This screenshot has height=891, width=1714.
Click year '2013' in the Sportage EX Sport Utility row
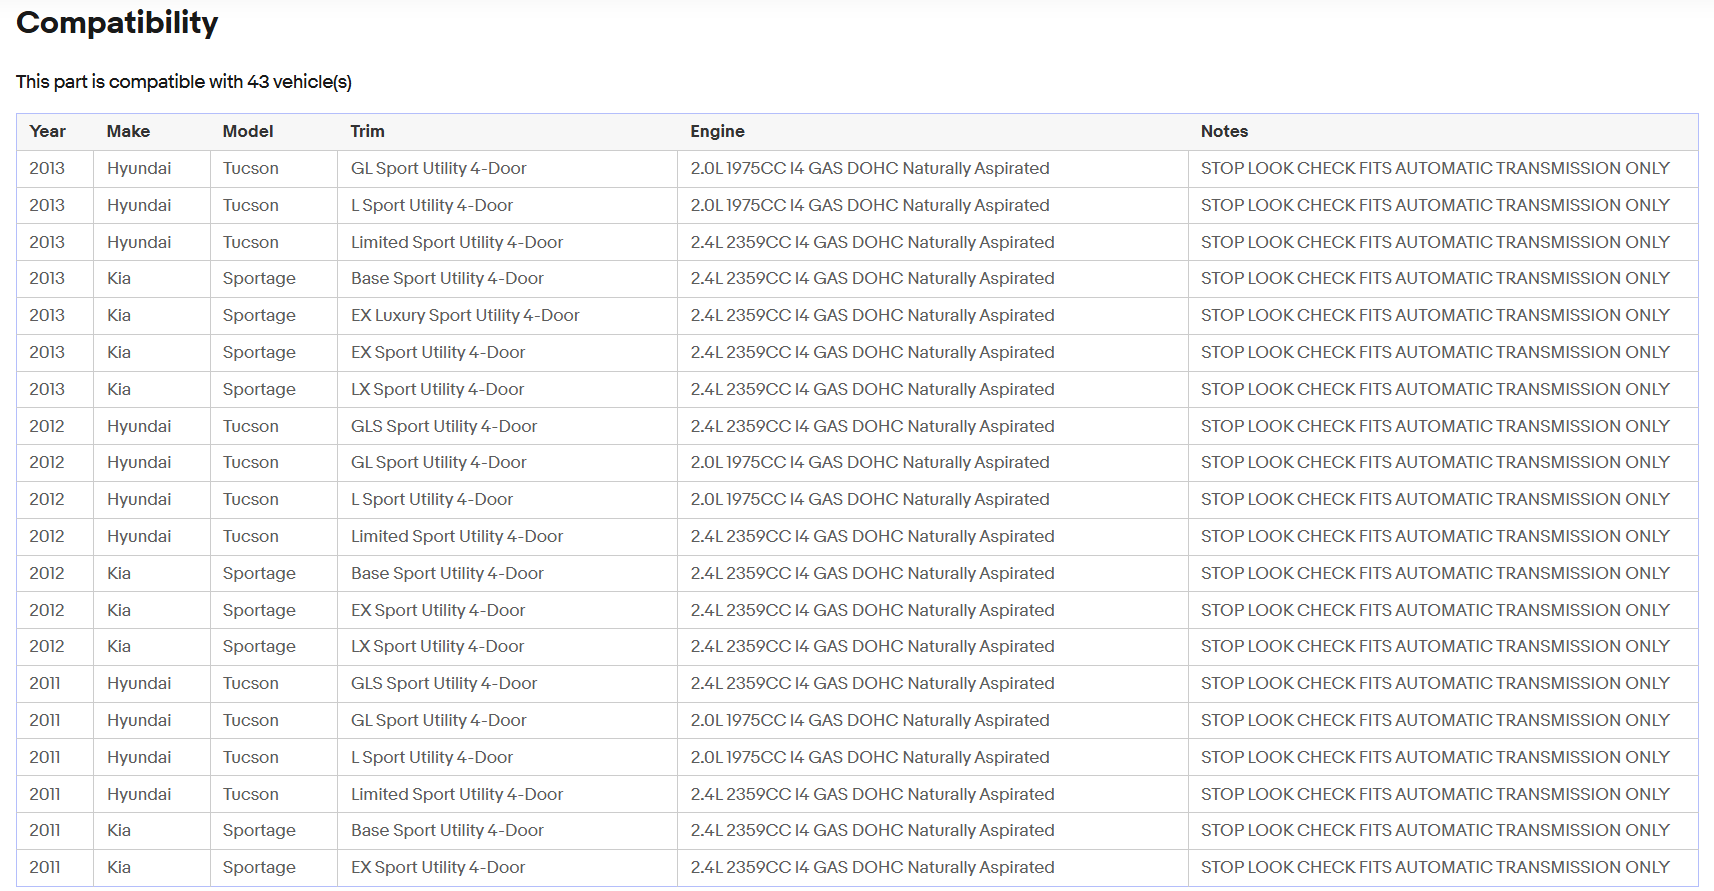tap(47, 352)
